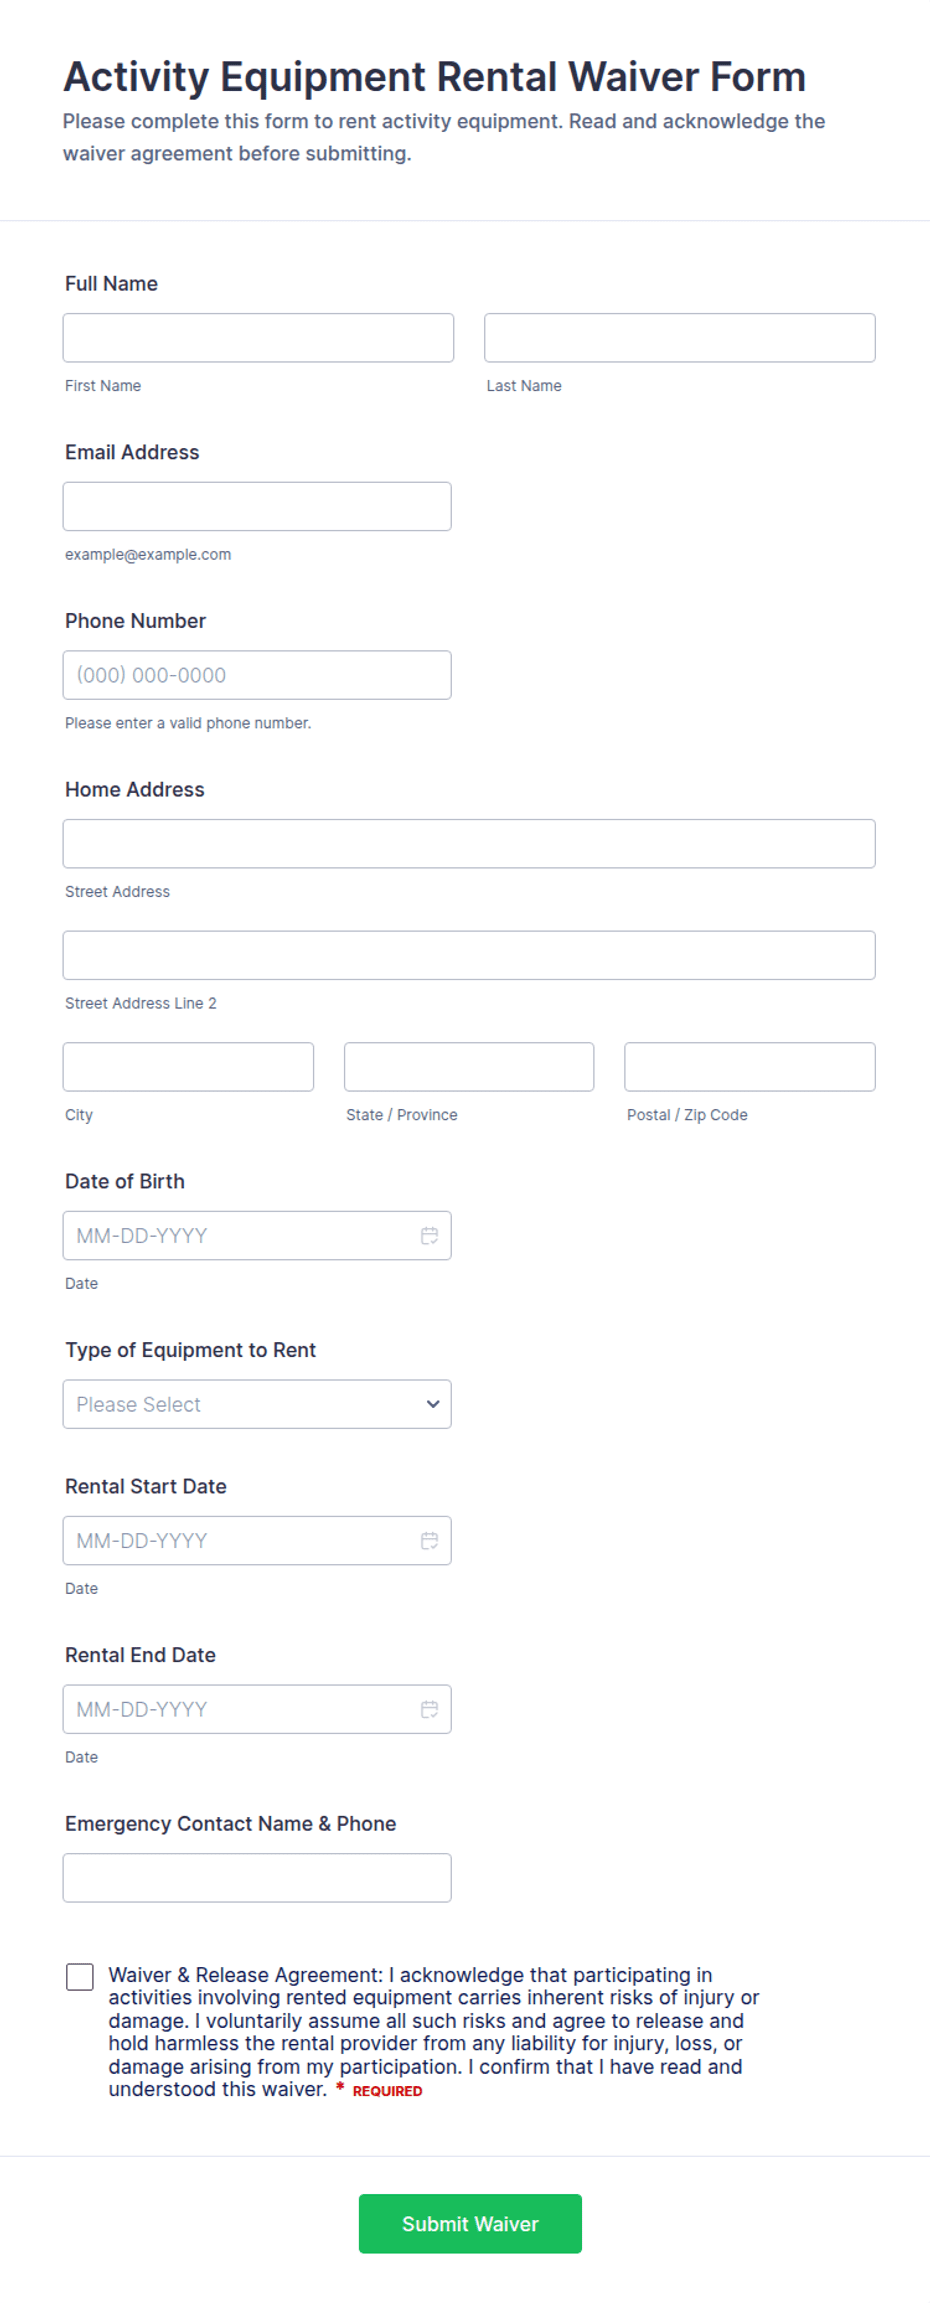Click the 'Rental End Date' label
Image resolution: width=930 pixels, height=2303 pixels.
tap(140, 1656)
